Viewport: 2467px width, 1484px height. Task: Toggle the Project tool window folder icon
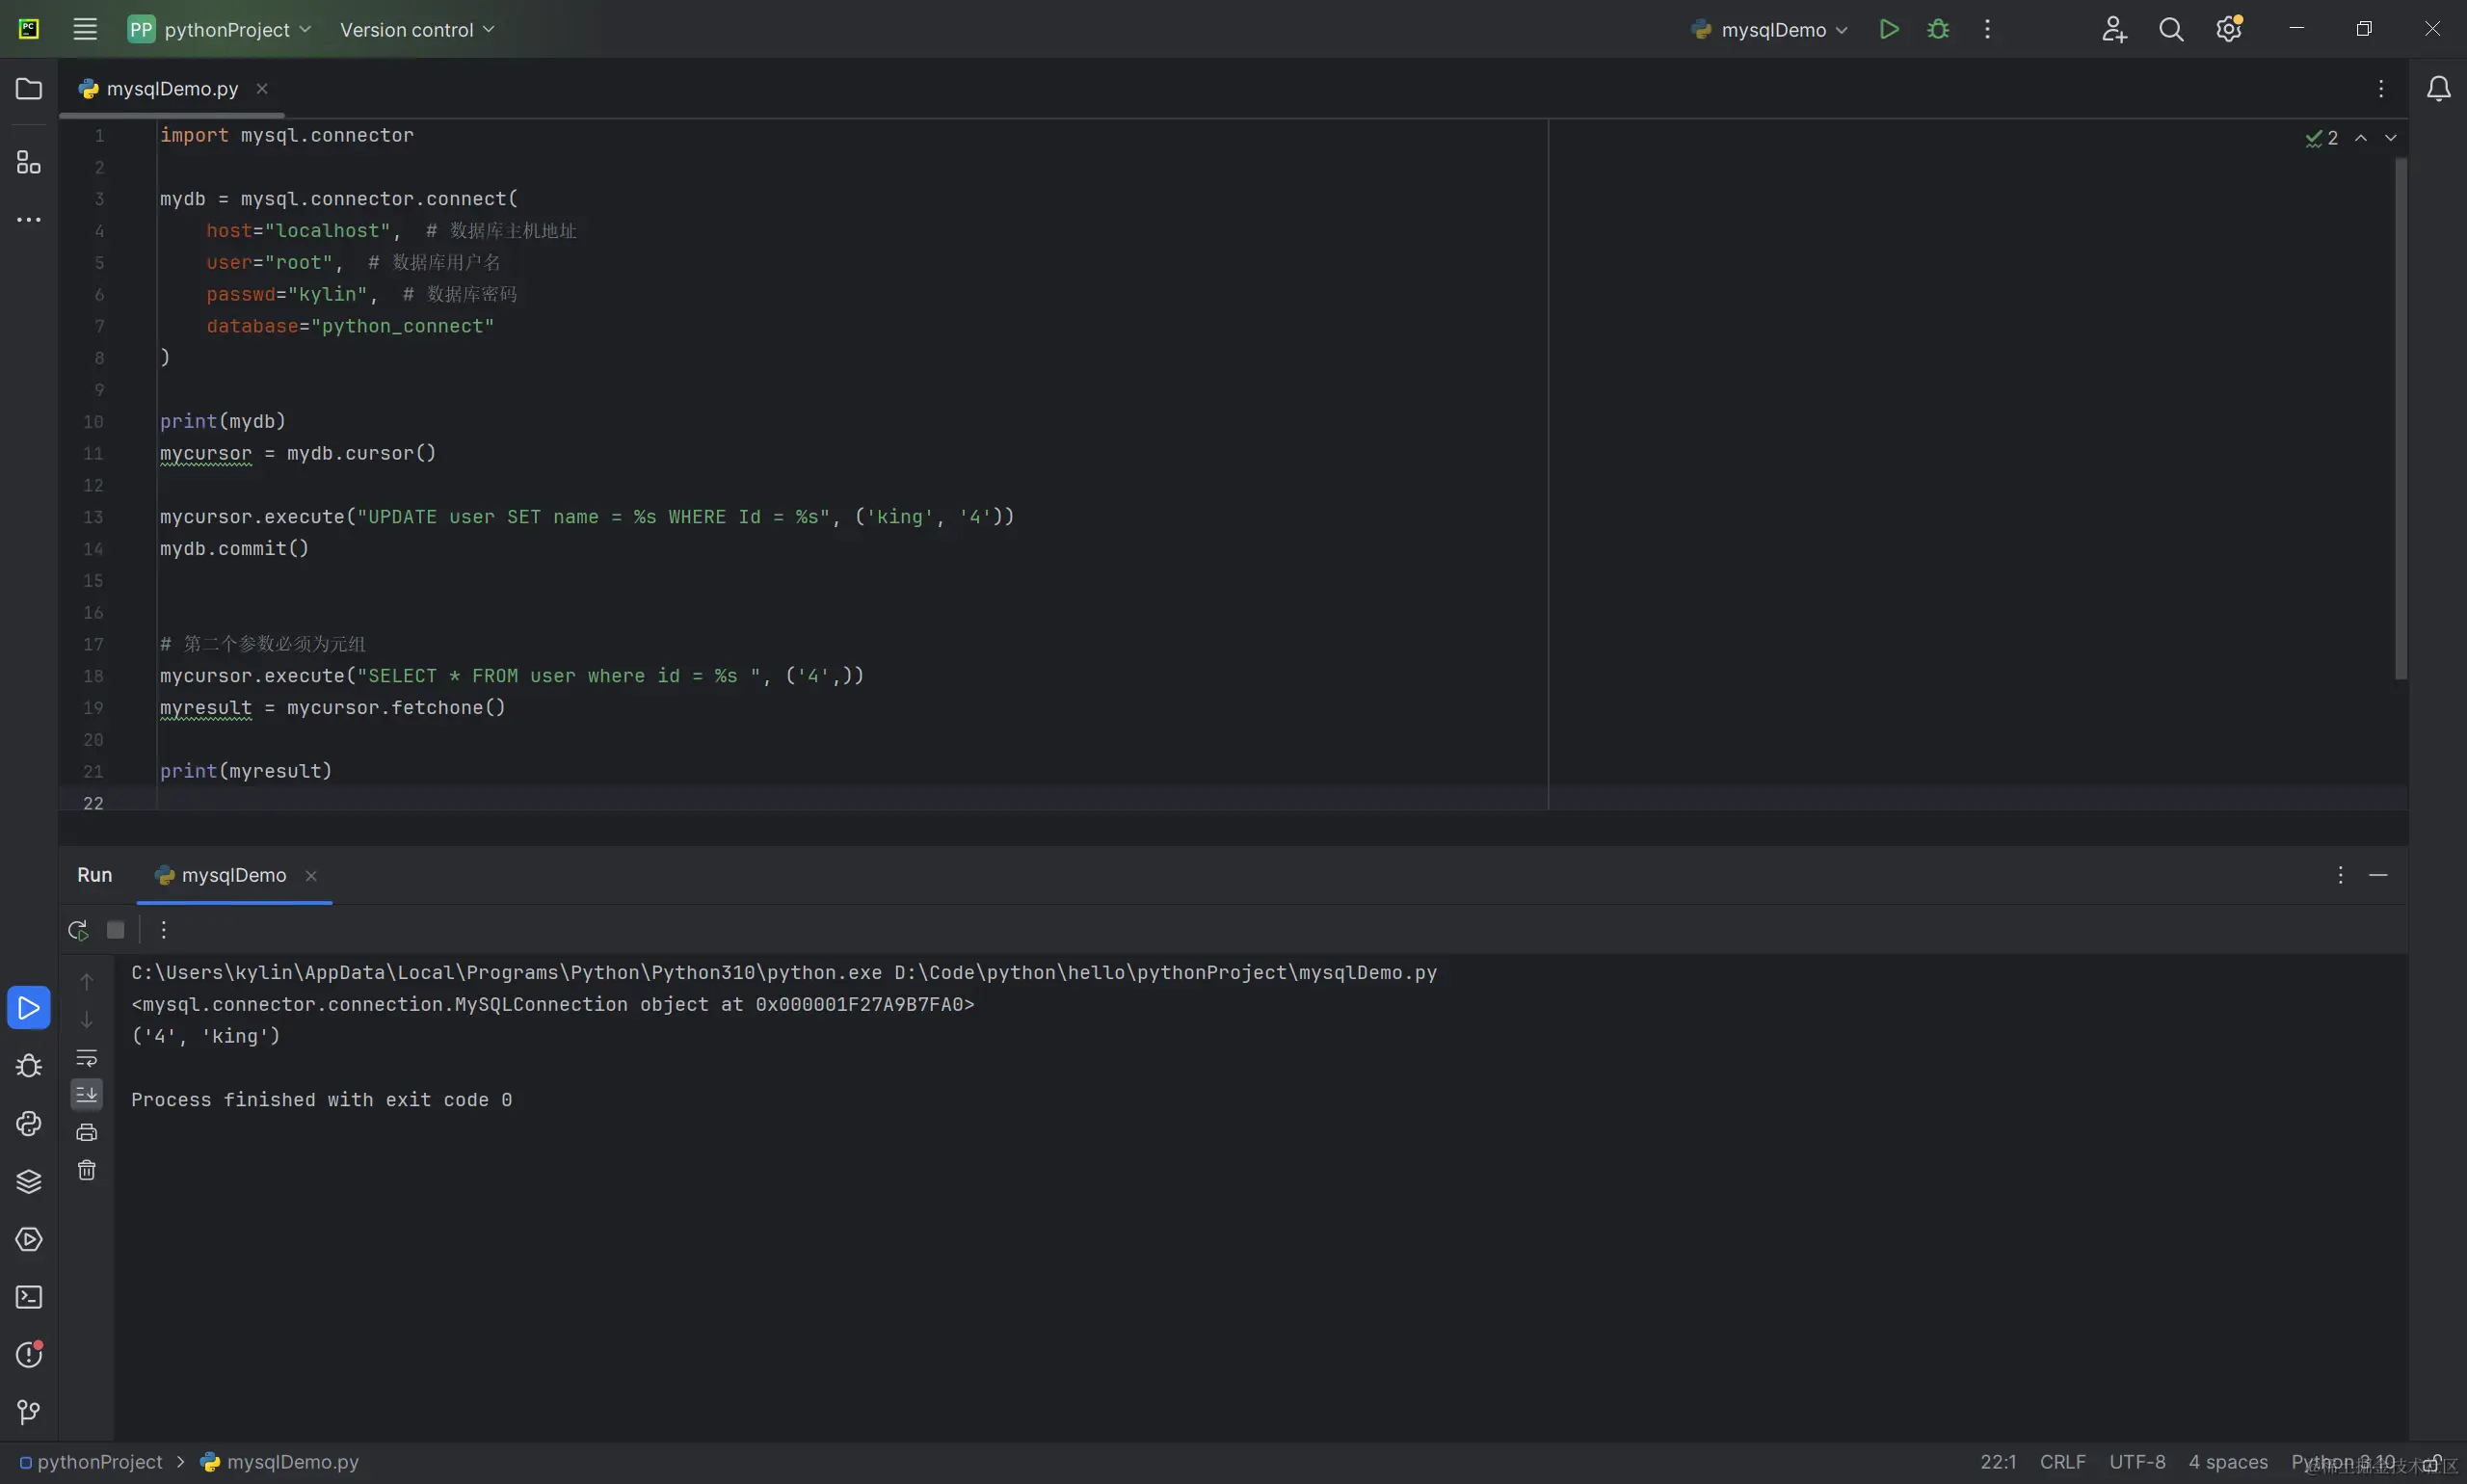[29, 89]
